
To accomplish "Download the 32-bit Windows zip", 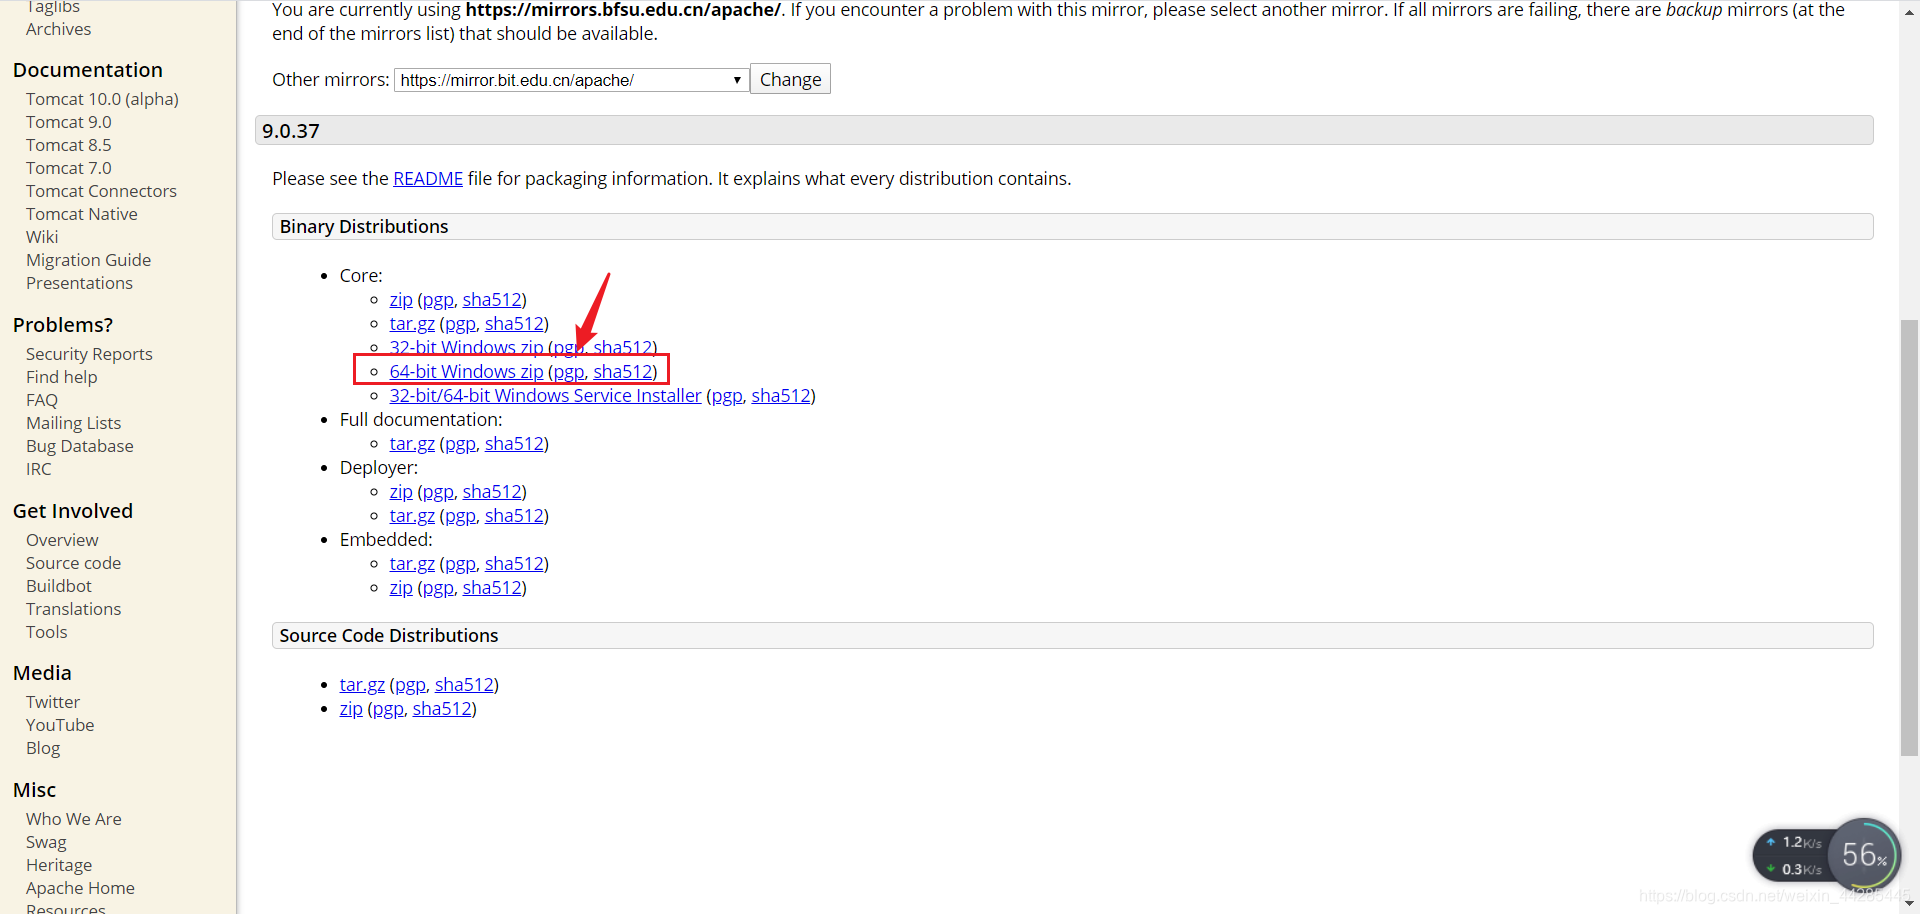I will coord(466,347).
